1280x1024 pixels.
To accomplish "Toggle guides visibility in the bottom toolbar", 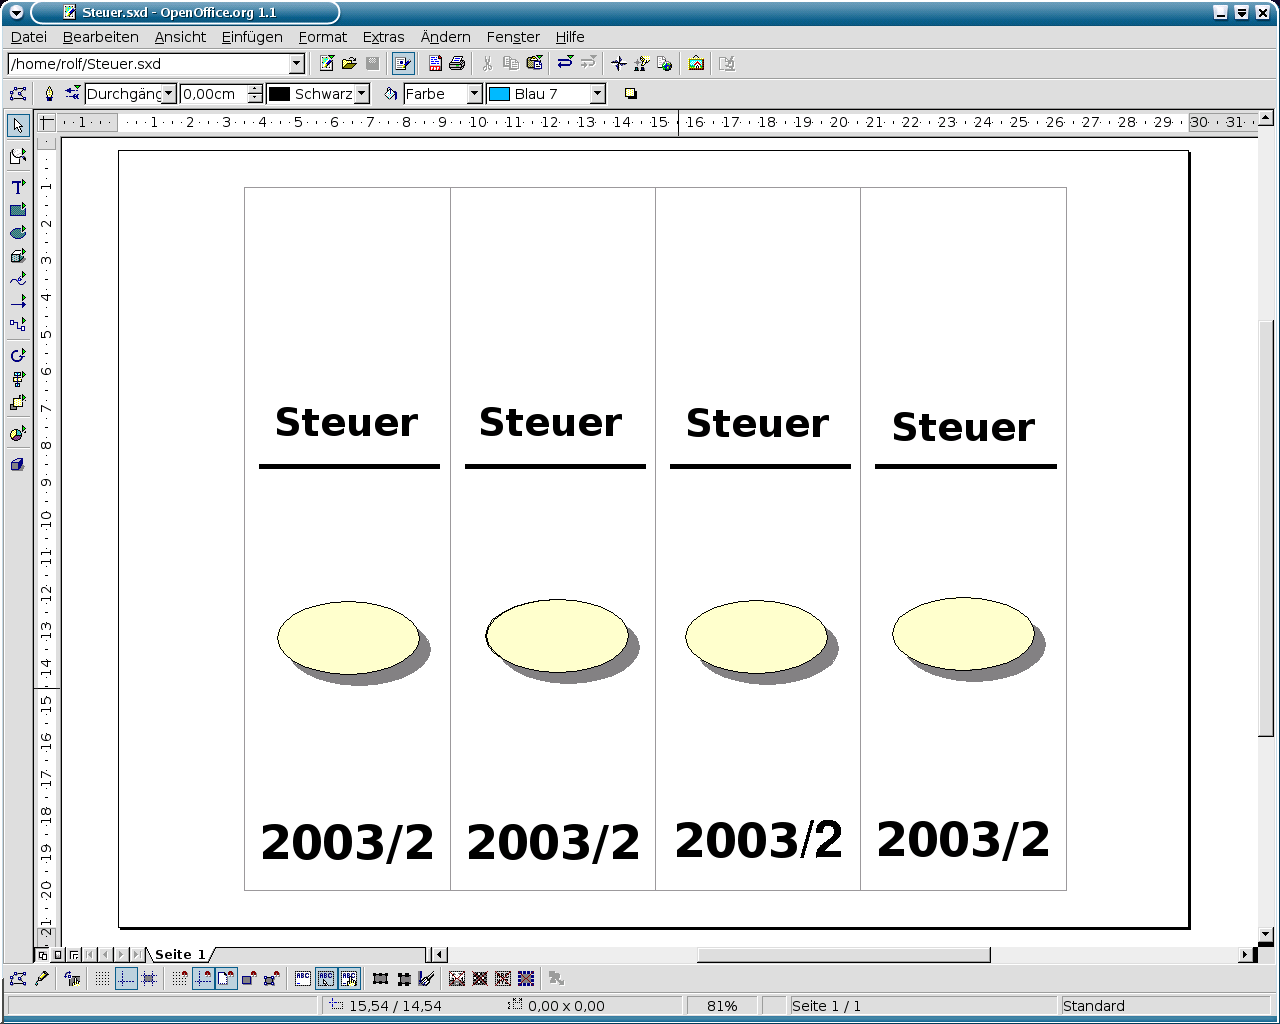I will pyautogui.click(x=126, y=979).
